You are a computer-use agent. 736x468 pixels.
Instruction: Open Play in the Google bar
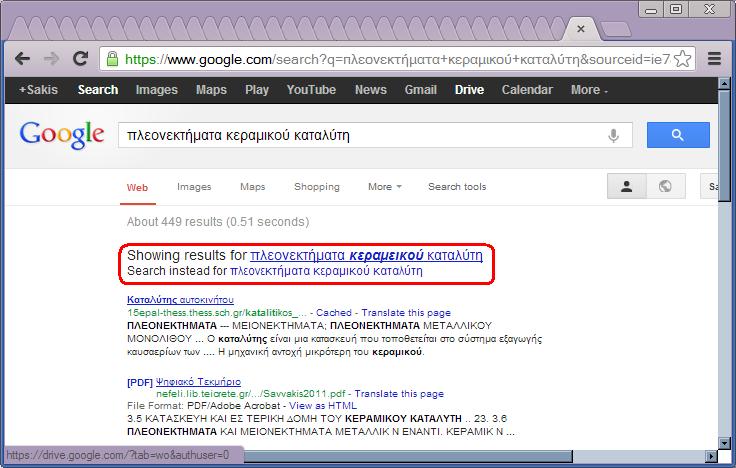pos(256,90)
